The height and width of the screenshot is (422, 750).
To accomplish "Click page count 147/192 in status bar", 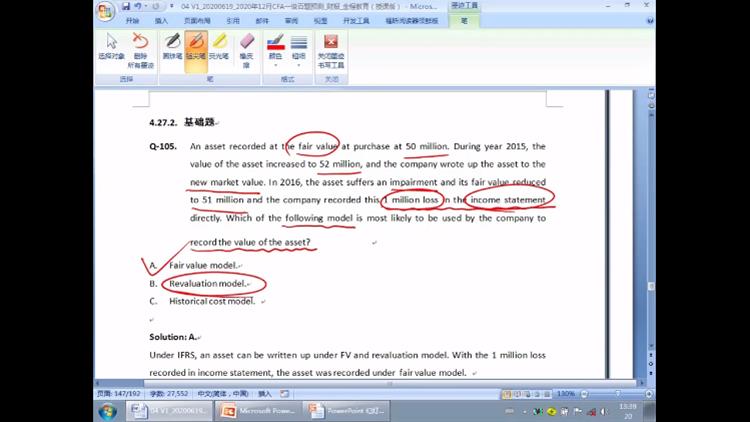I will click(119, 394).
